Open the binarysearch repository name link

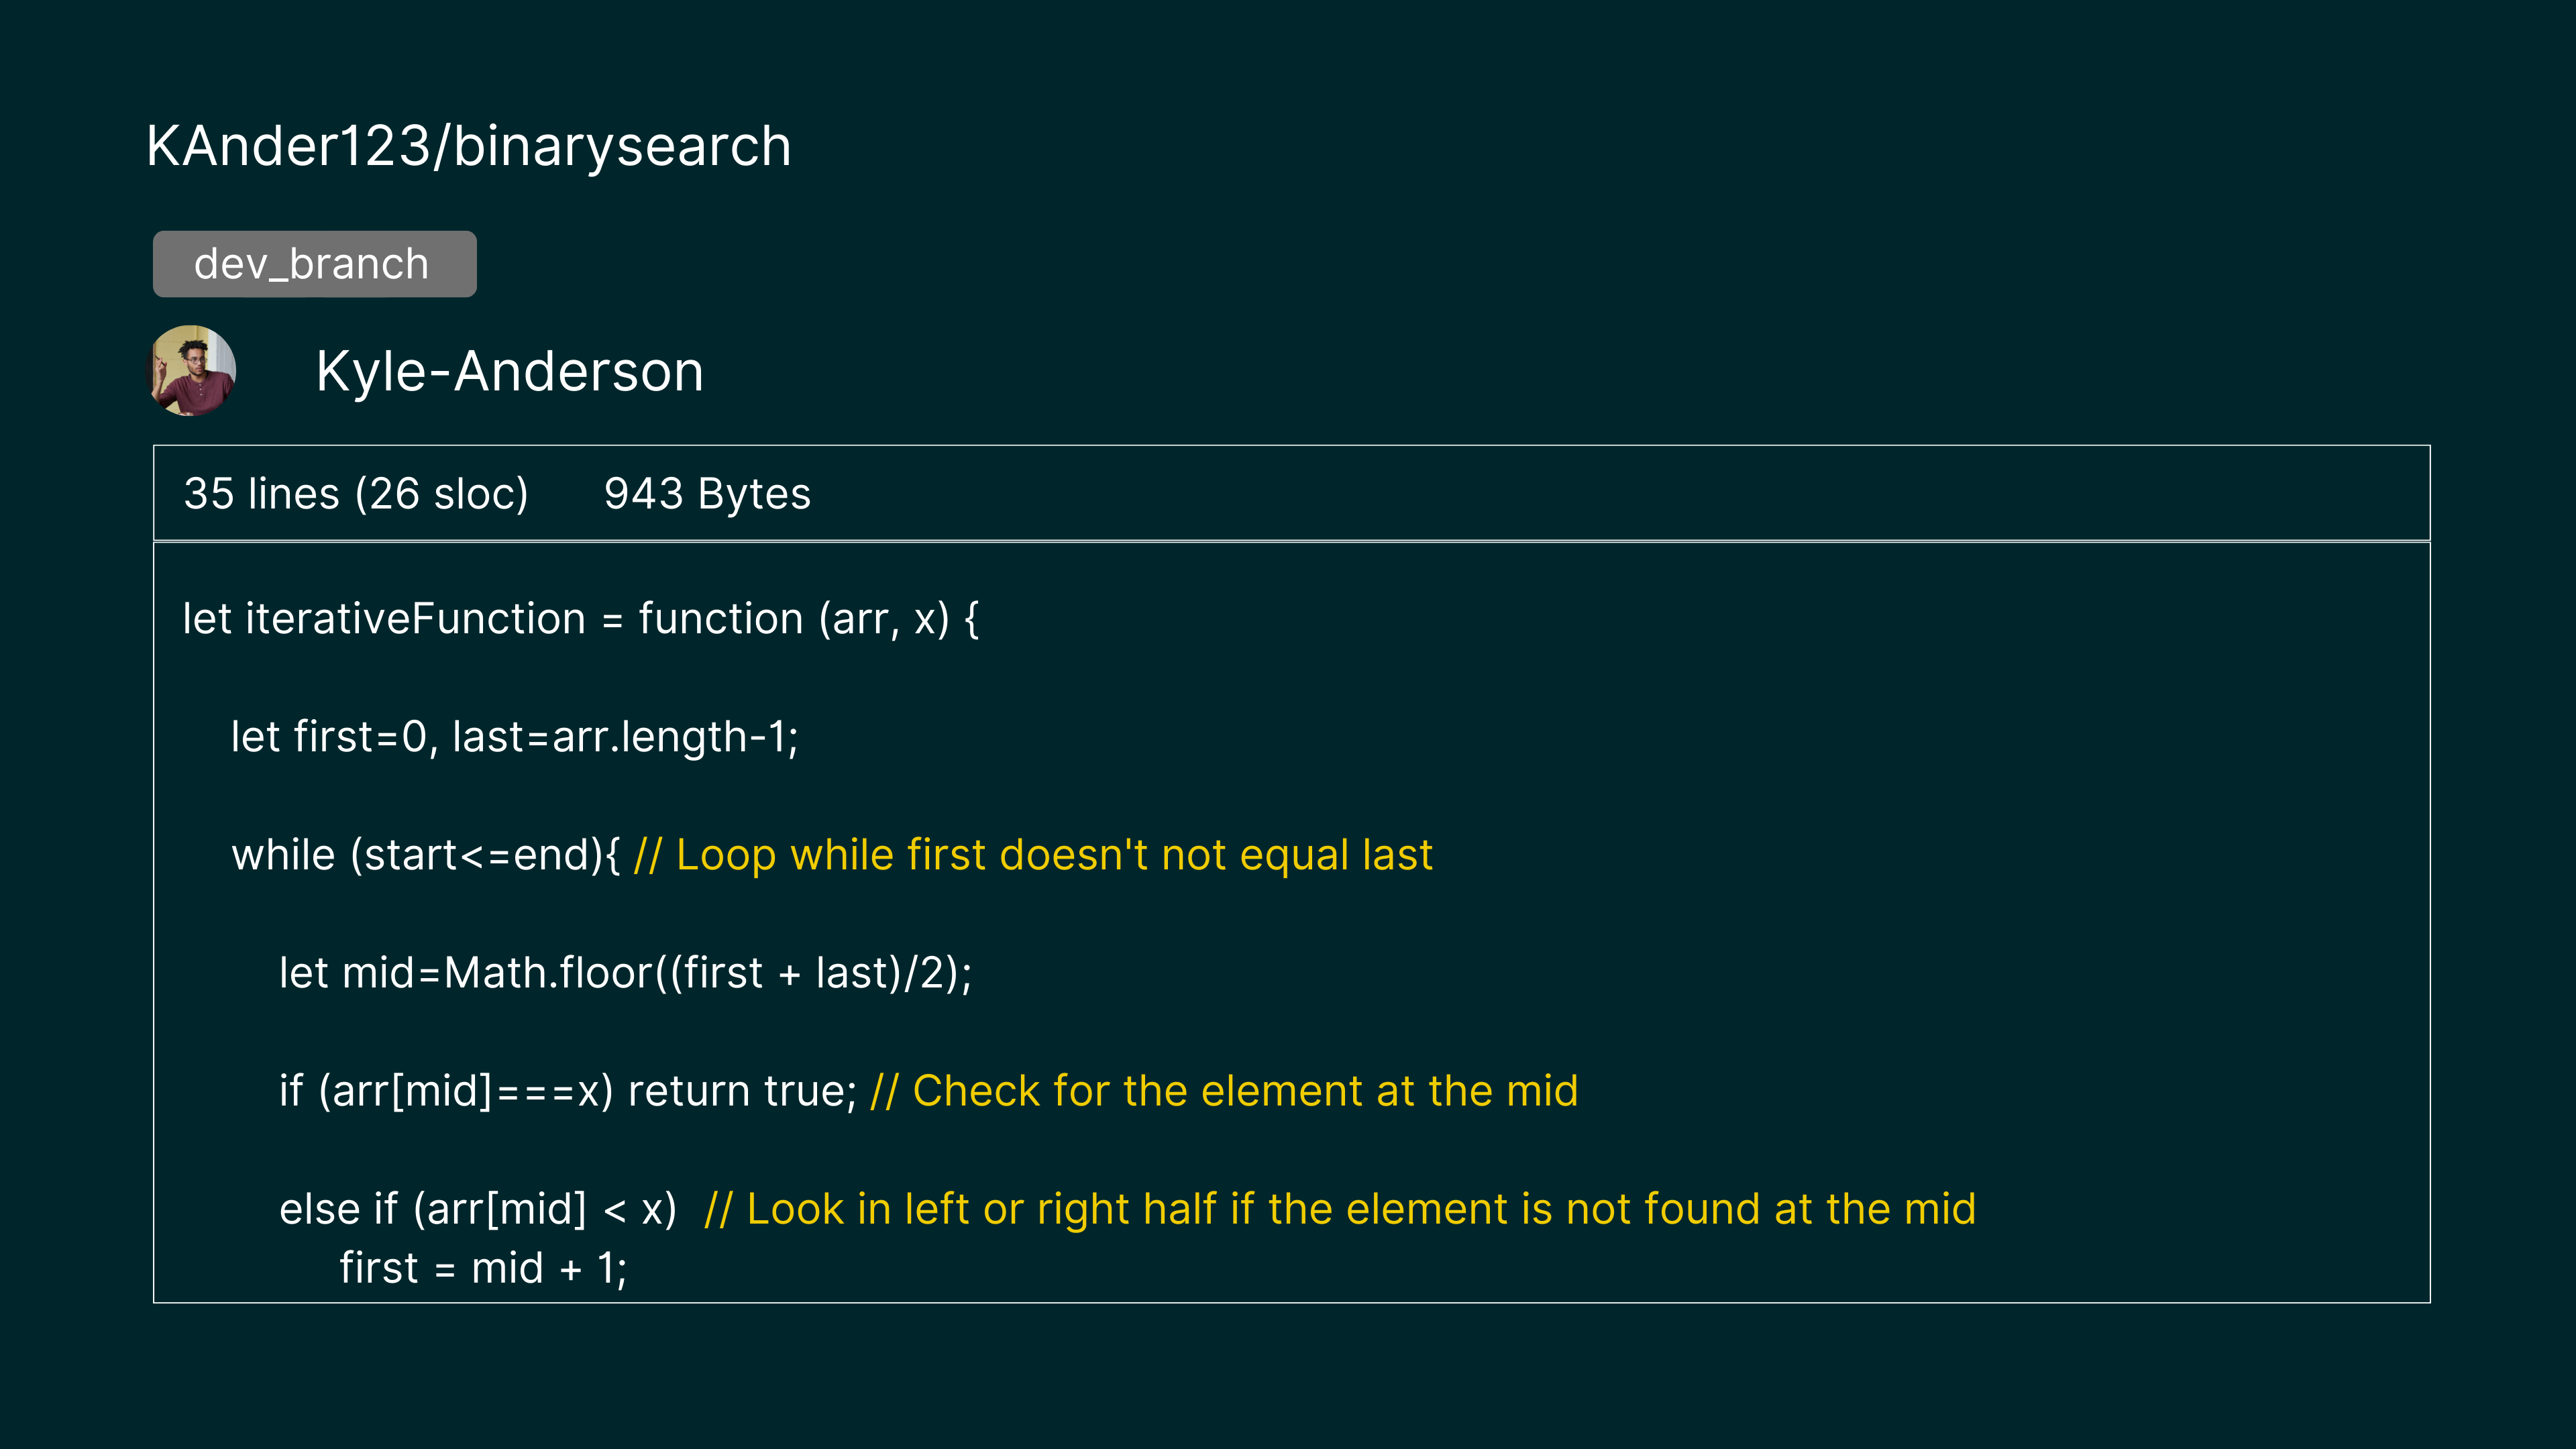coord(622,146)
